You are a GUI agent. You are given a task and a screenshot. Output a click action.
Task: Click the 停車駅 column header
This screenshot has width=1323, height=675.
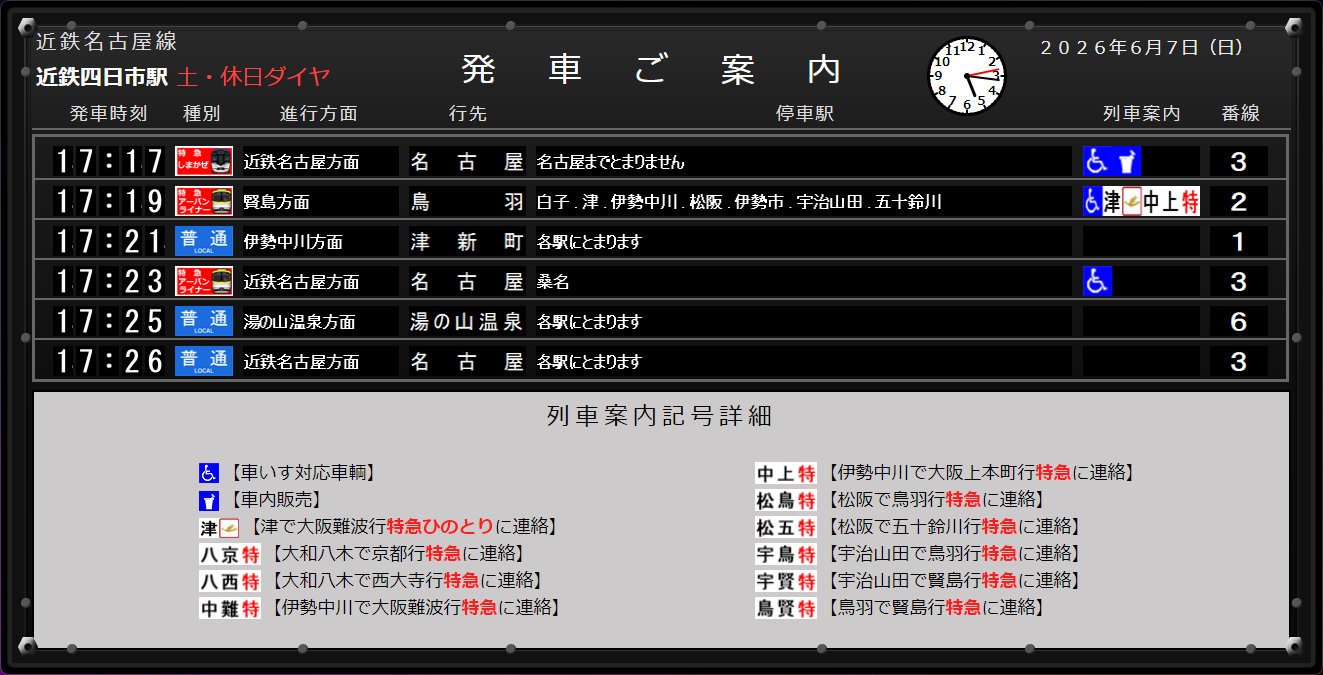(805, 114)
